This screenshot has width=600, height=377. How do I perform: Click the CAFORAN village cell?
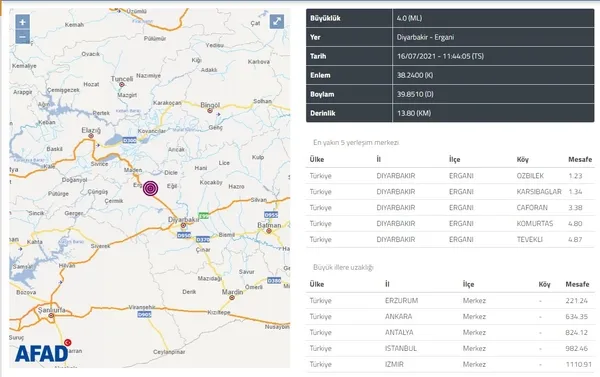532,207
